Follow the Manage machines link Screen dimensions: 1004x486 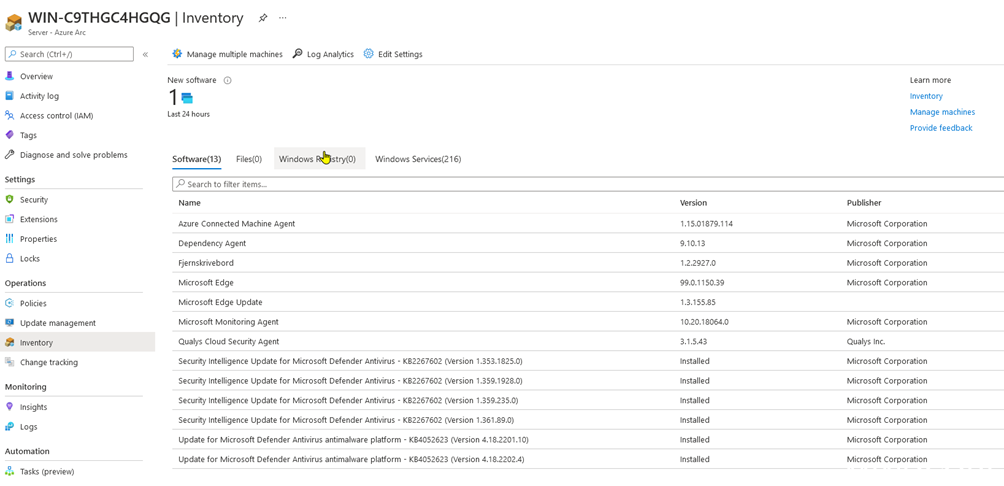click(x=942, y=112)
